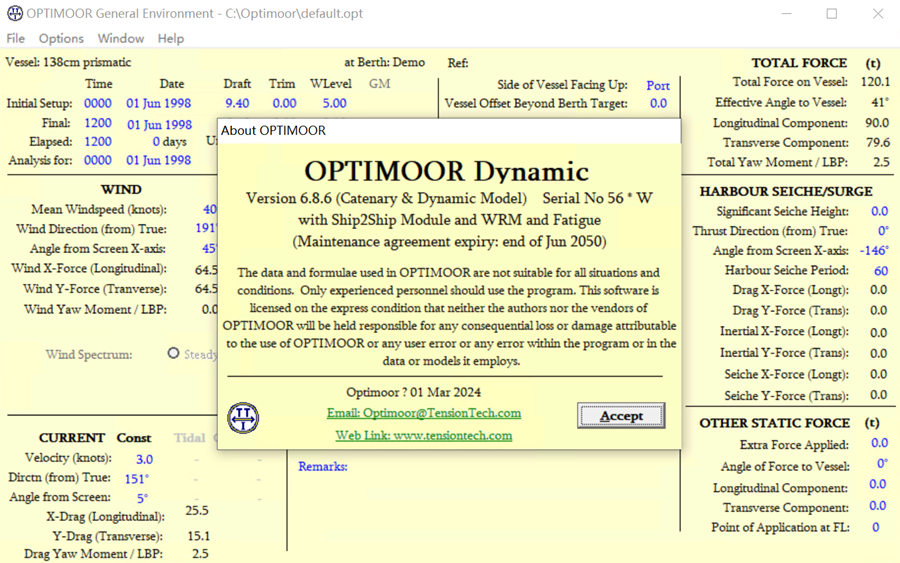The width and height of the screenshot is (900, 563).
Task: Click the Effective Angle to Vessel value 41°
Action: [880, 102]
